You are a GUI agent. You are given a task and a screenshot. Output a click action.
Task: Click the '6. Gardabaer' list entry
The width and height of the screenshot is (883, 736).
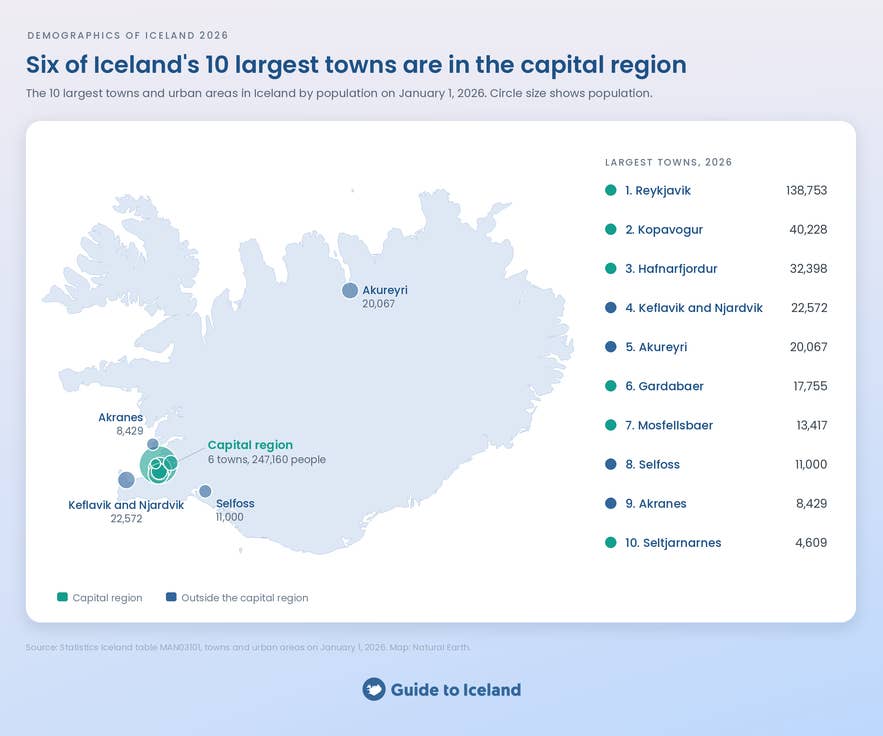coord(665,386)
